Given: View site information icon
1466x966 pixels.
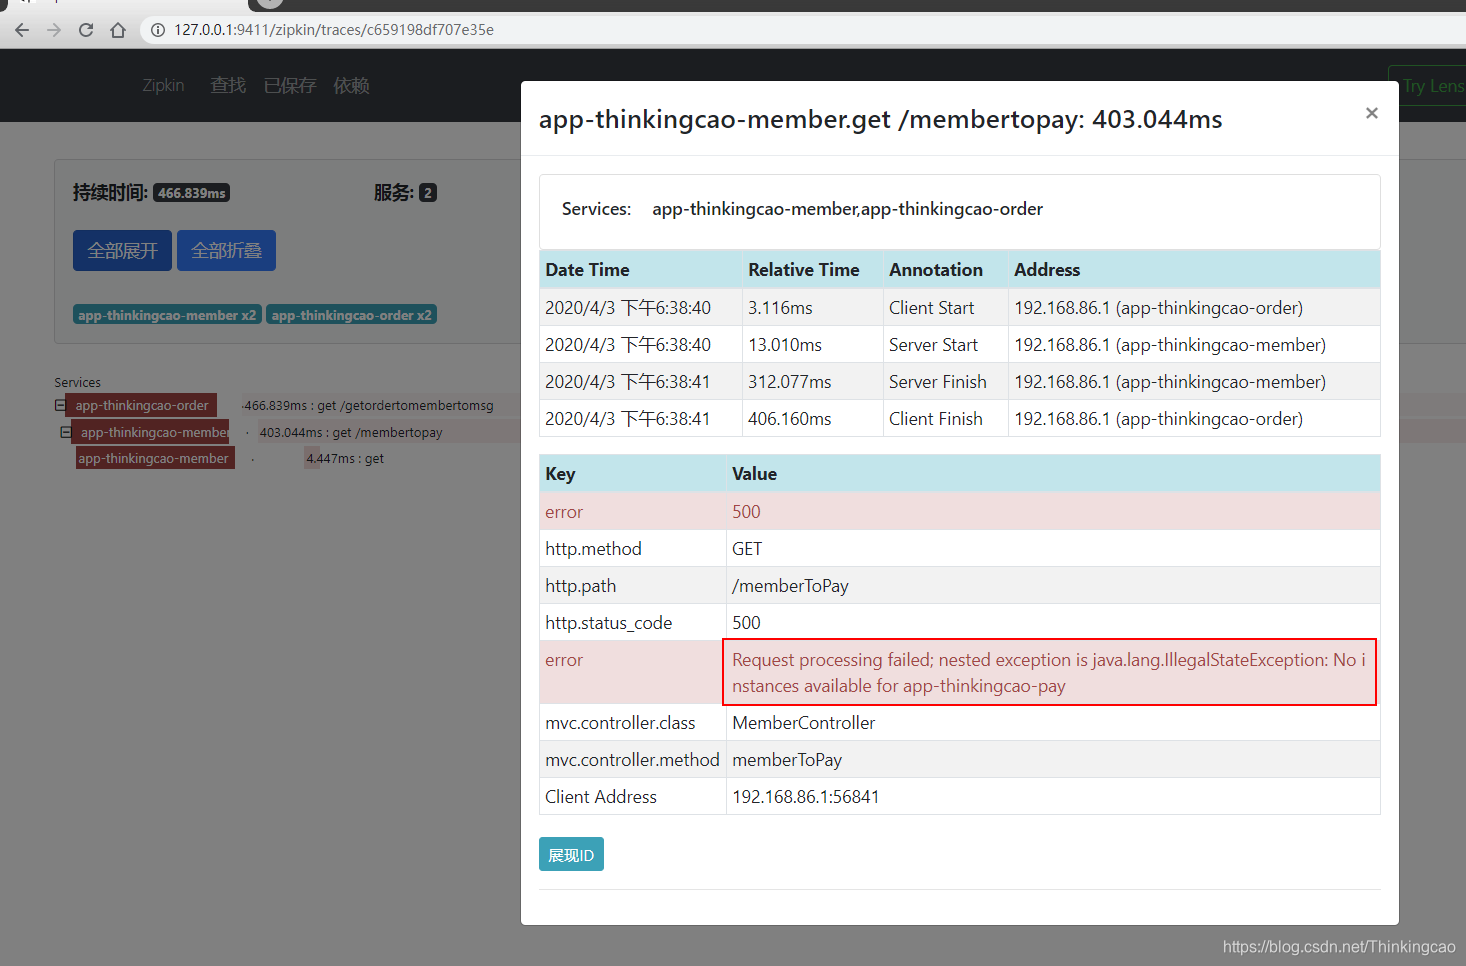Looking at the screenshot, I should (157, 30).
